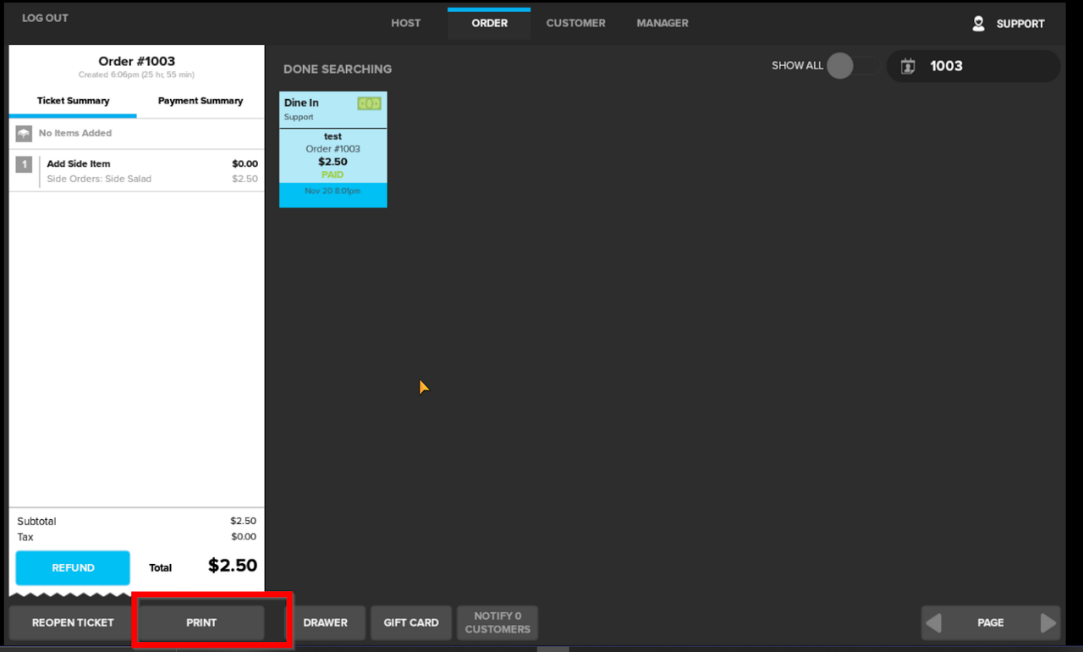Go to next page with right arrow
Viewport: 1083px width, 652px height.
[x=1048, y=623]
